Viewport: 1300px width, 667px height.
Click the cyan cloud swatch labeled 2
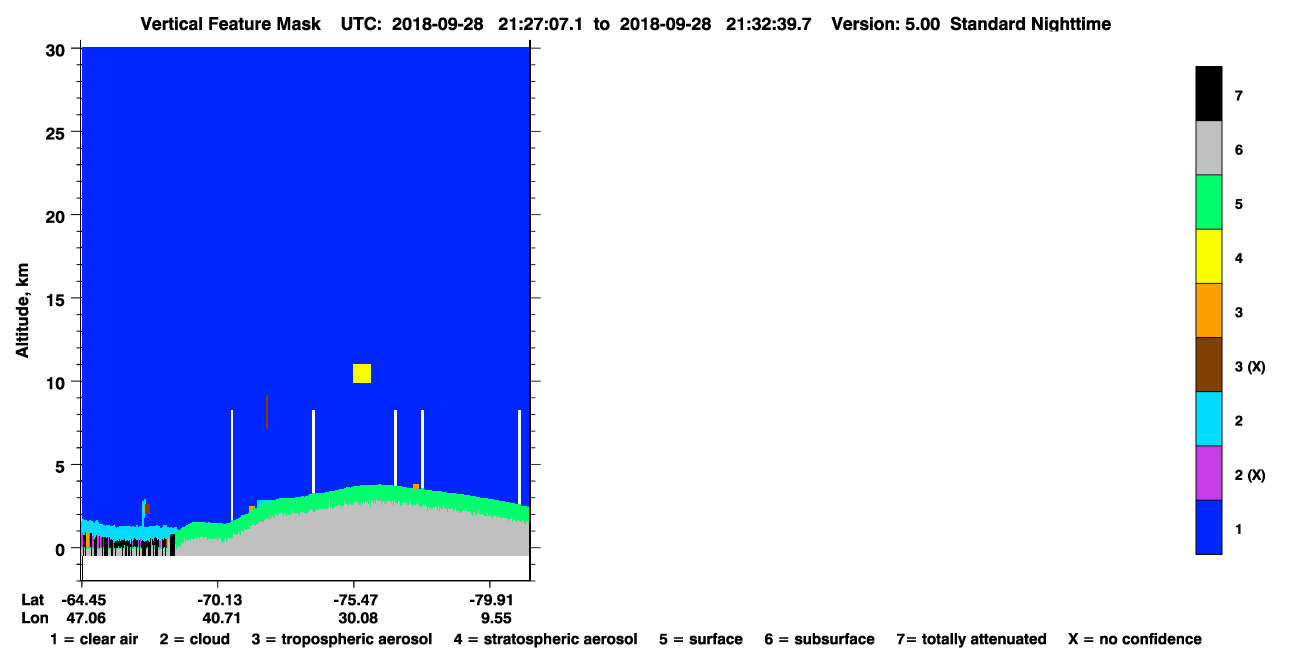[x=1208, y=418]
